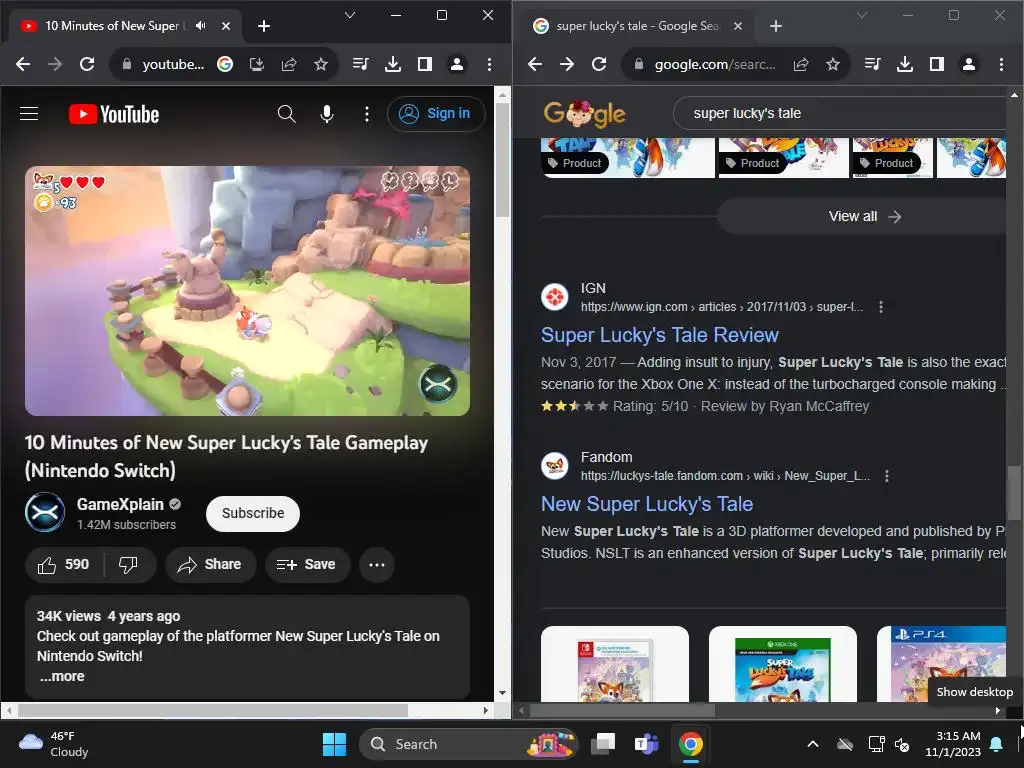Open downloads in YouTube window
Screen dimensions: 1024x768
[x=392, y=64]
